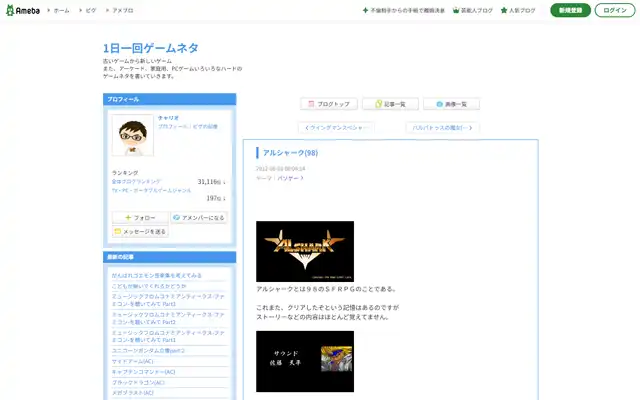The height and width of the screenshot is (400, 640).
Task: Go to previous article ウイングマンスペシャ
Action: [336, 128]
